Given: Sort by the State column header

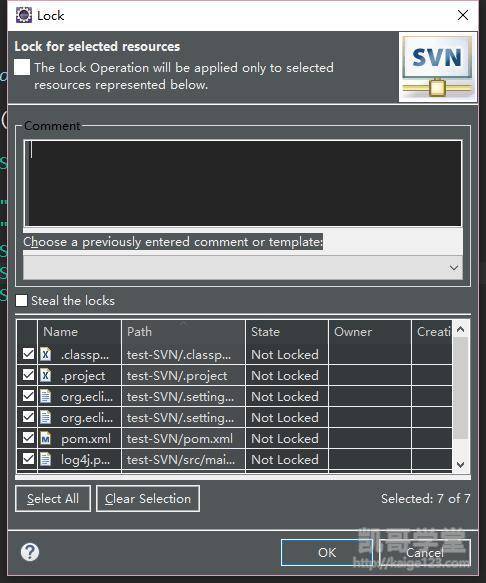Looking at the screenshot, I should tap(287, 331).
